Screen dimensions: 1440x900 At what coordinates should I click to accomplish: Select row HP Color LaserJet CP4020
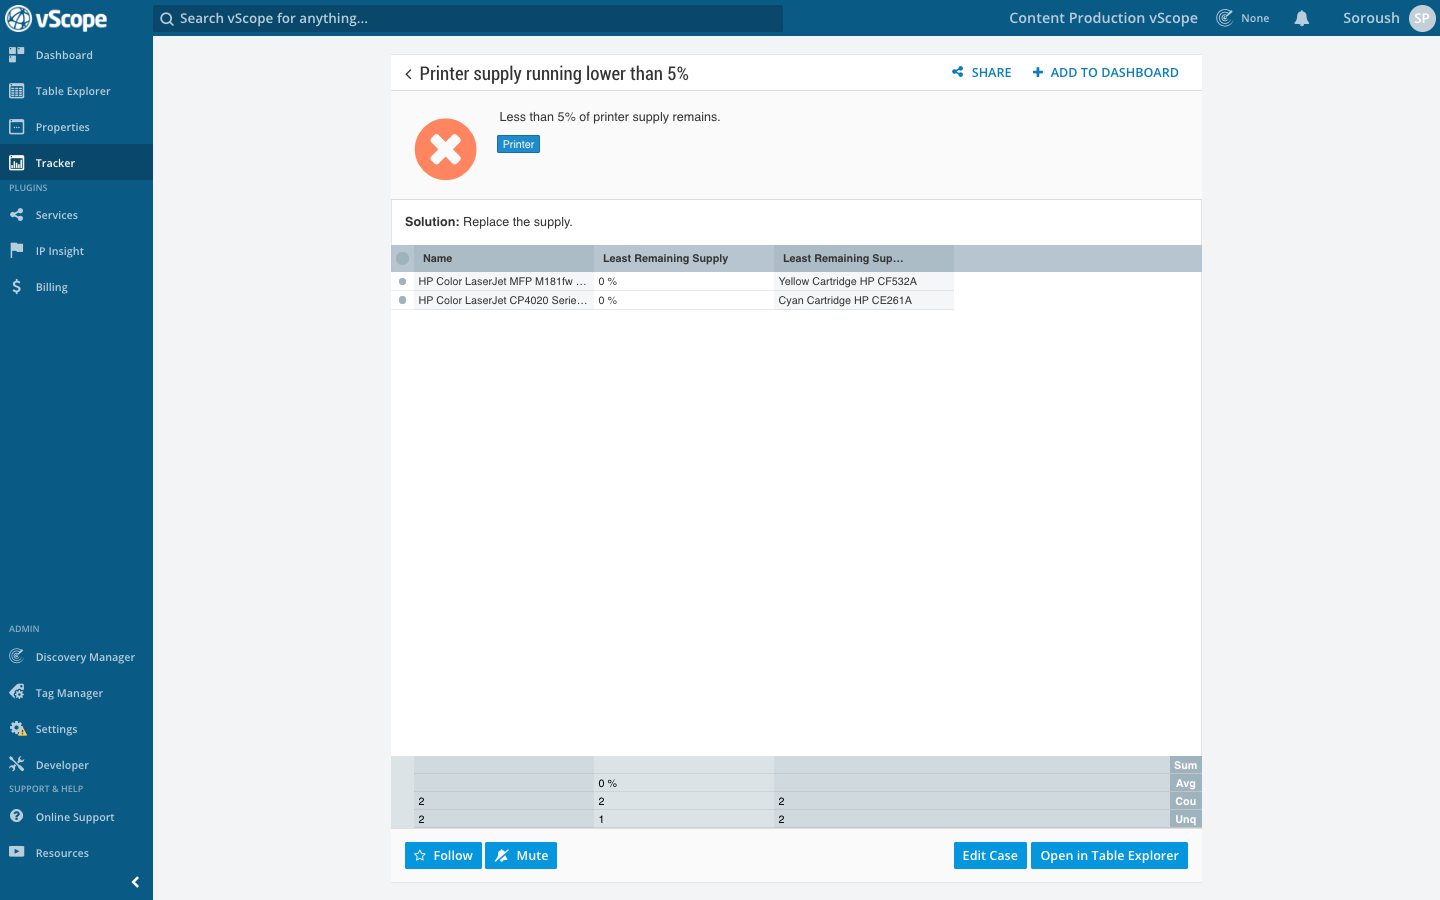pyautogui.click(x=402, y=300)
